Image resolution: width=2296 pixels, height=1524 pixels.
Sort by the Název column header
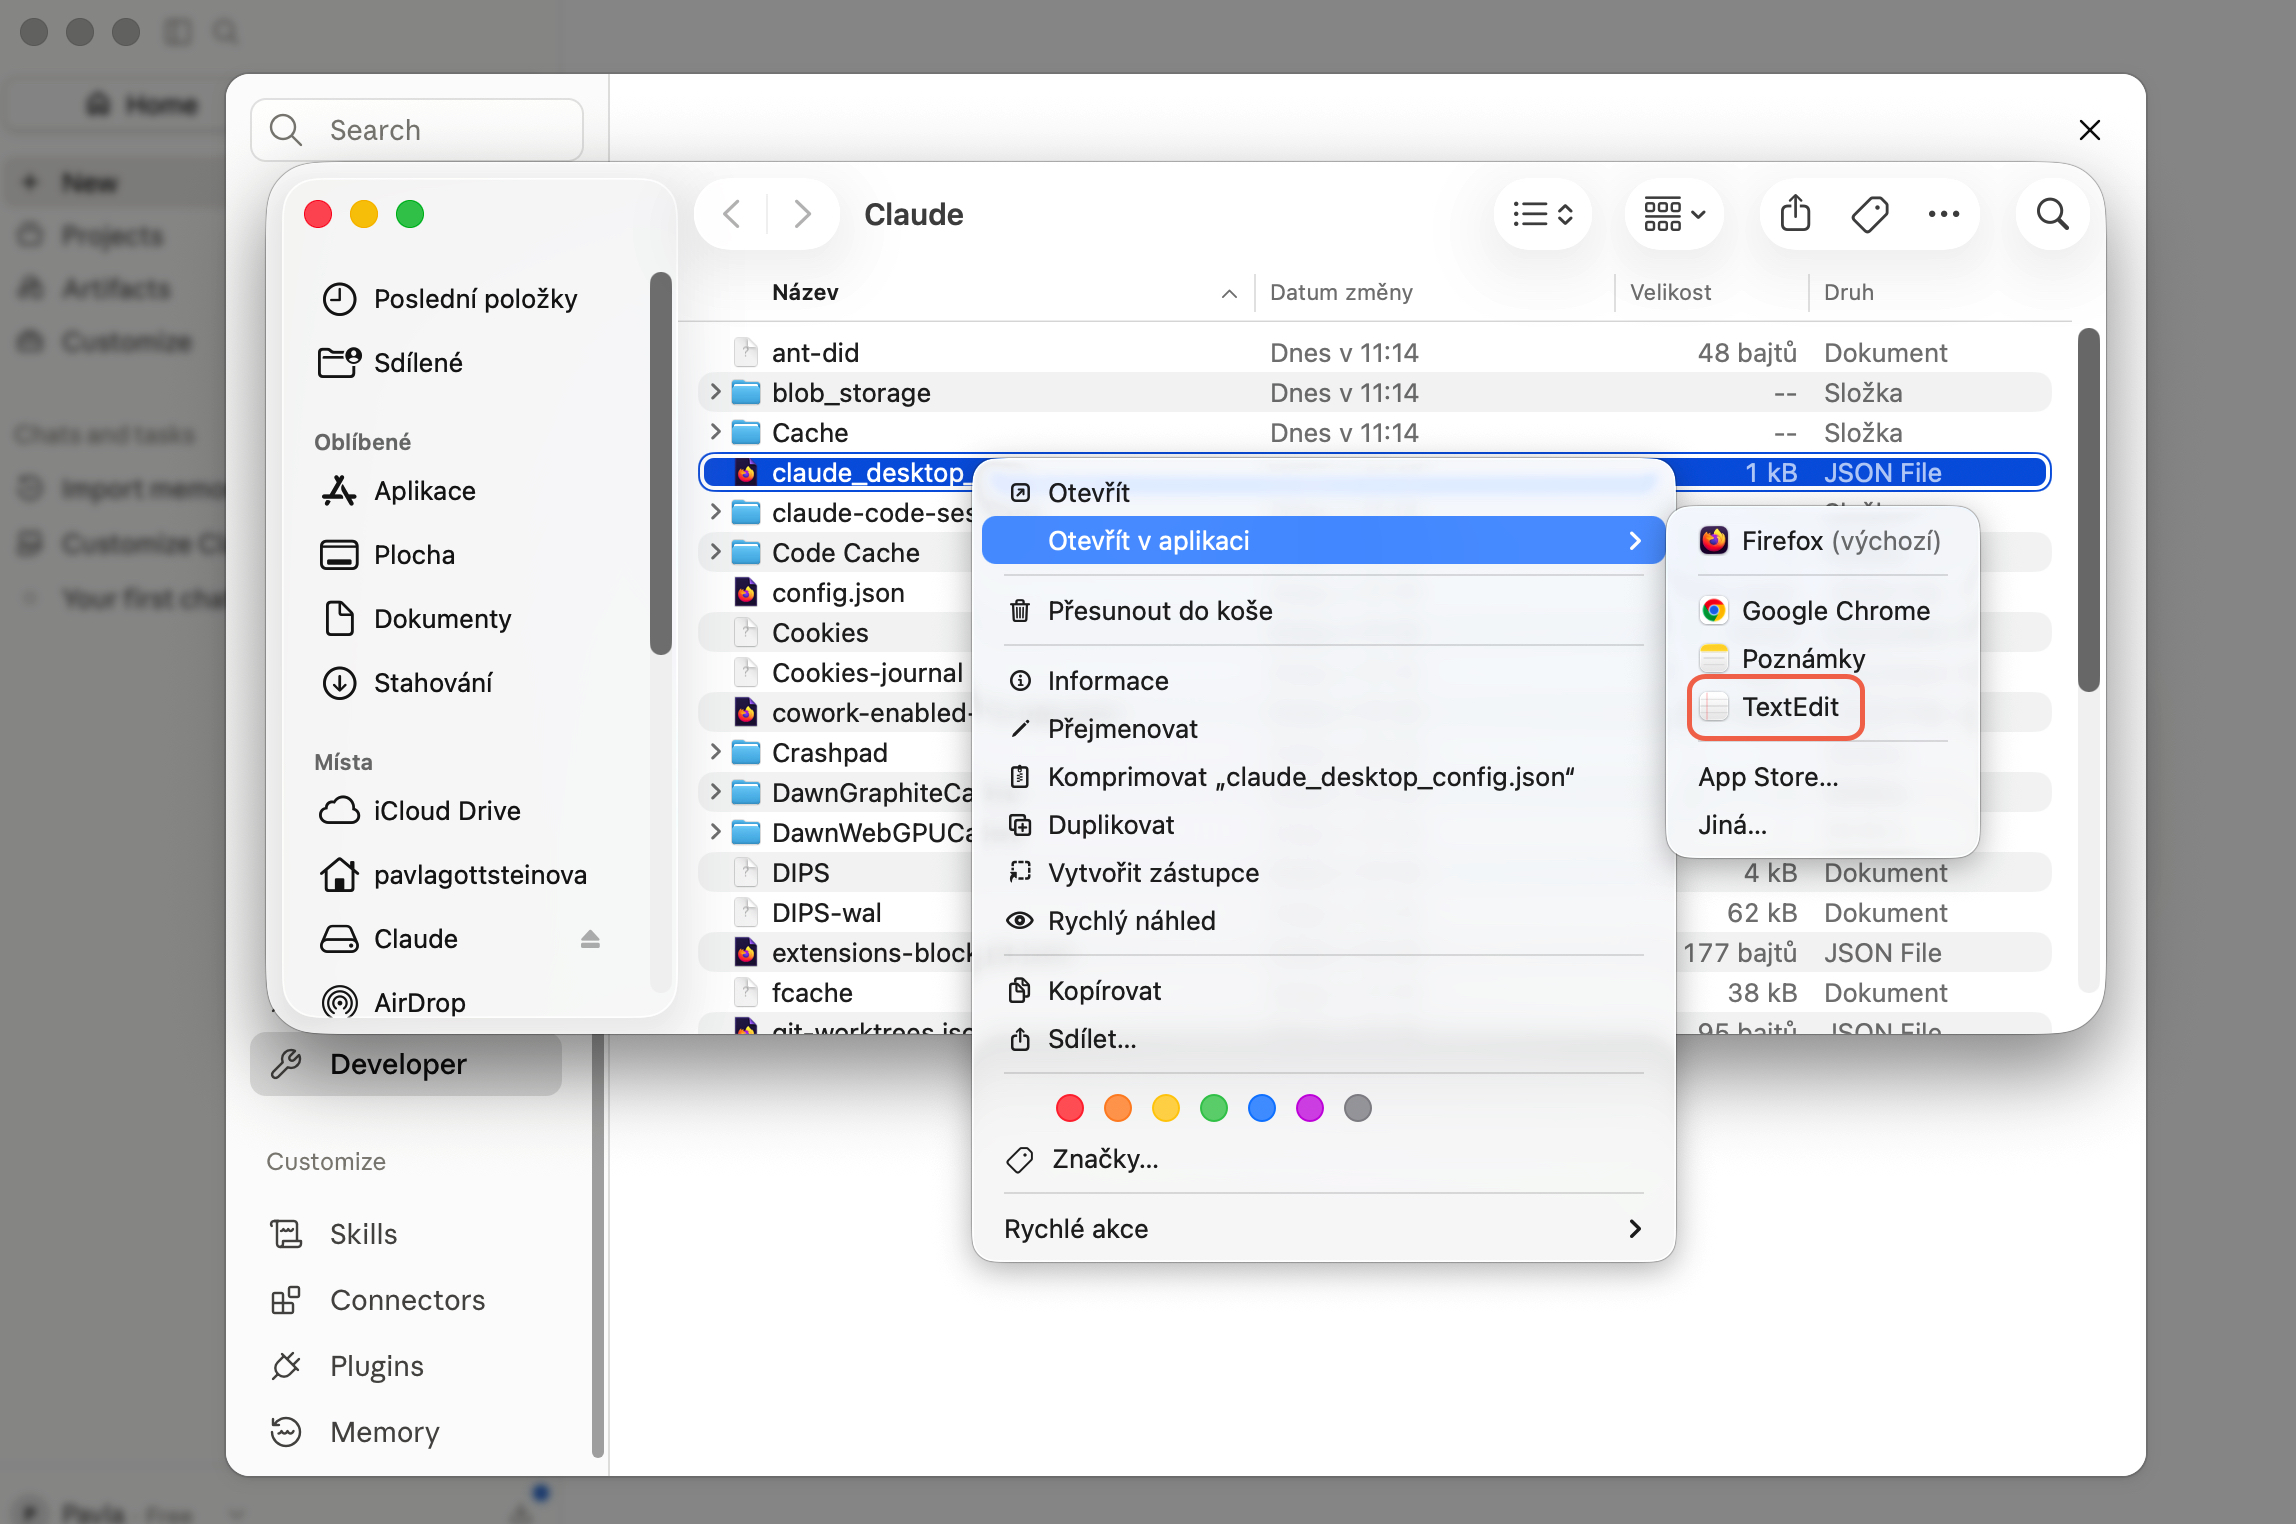805,292
